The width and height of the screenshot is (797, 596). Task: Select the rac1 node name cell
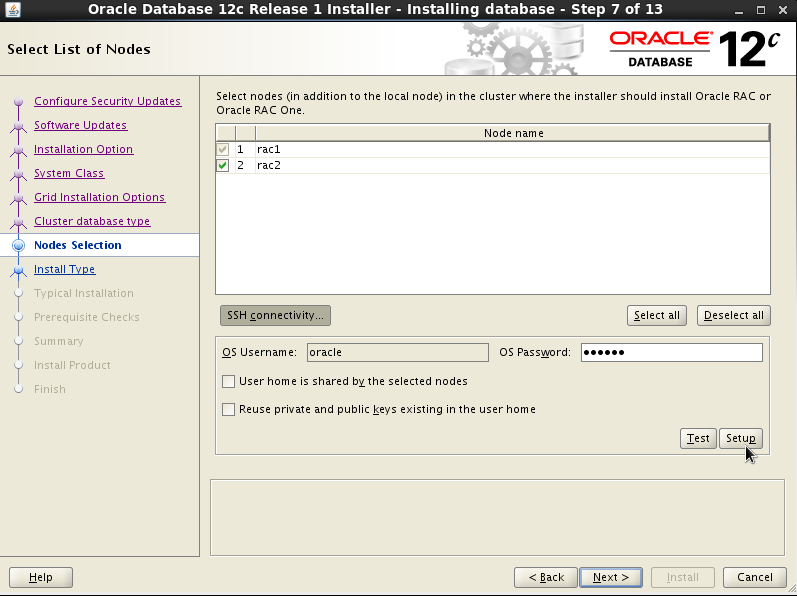512,149
